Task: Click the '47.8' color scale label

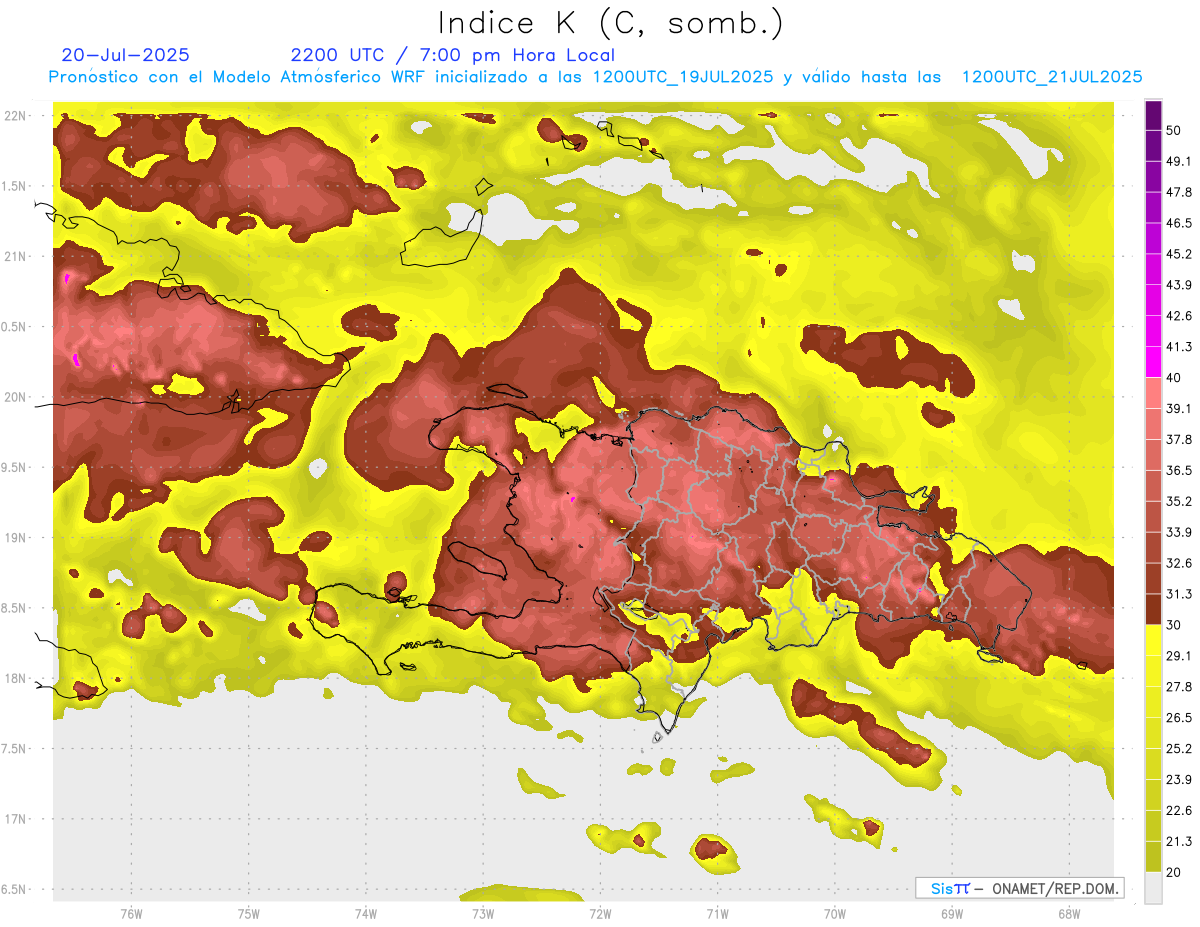Action: [x=1179, y=192]
